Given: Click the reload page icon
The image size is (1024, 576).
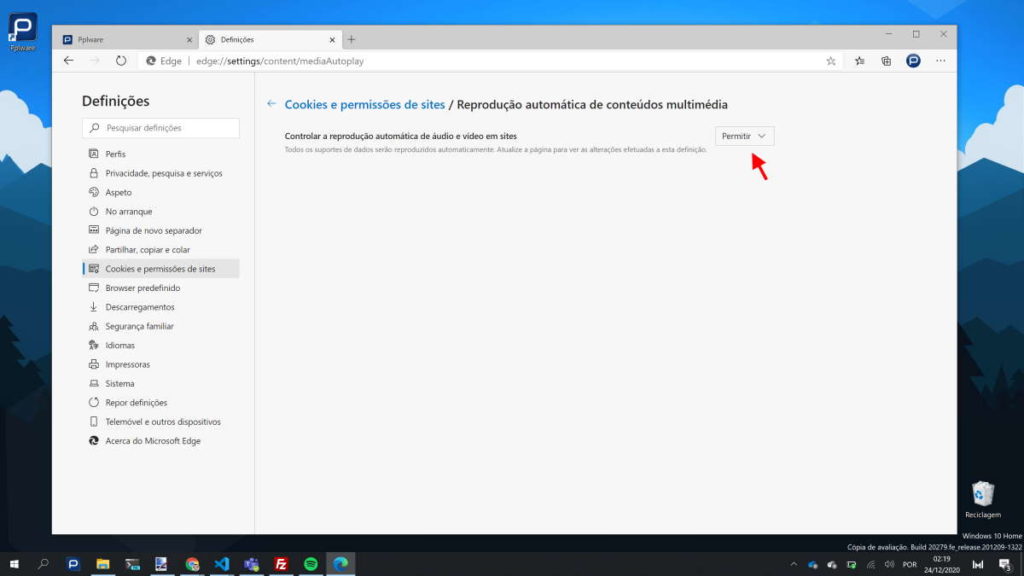Looking at the screenshot, I should [120, 60].
